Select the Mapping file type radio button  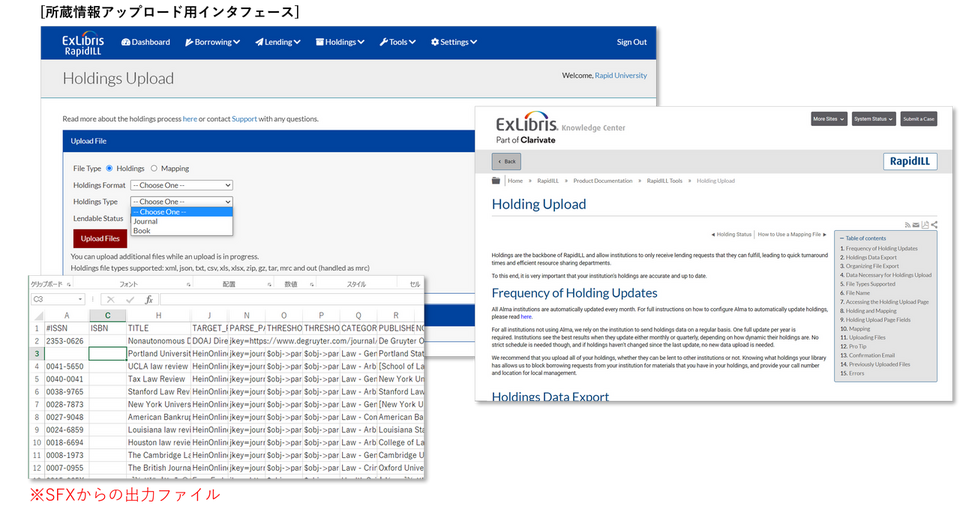pyautogui.click(x=153, y=168)
